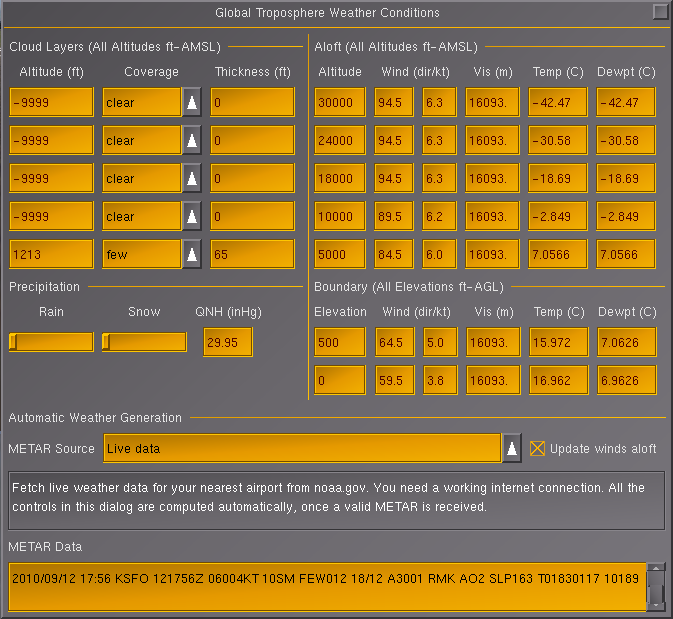673x619 pixels.
Task: Click the aloft altitude field 10000
Action: (x=340, y=216)
